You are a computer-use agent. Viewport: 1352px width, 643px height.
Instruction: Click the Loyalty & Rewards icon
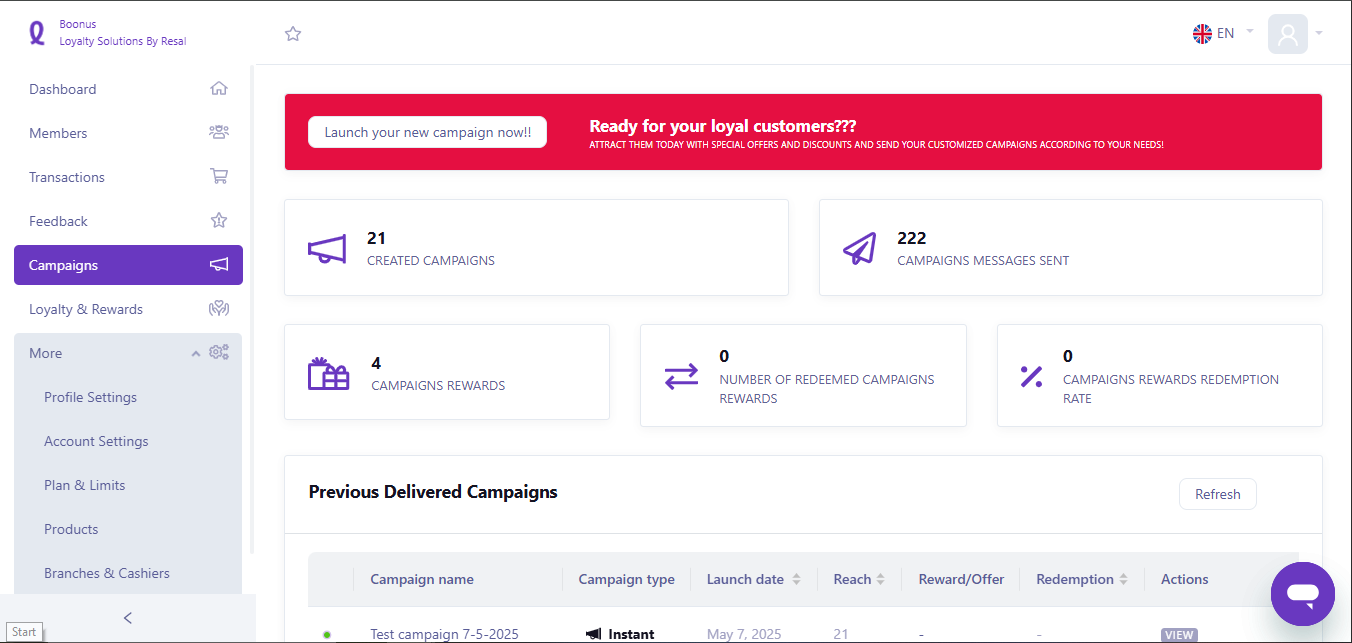[219, 309]
